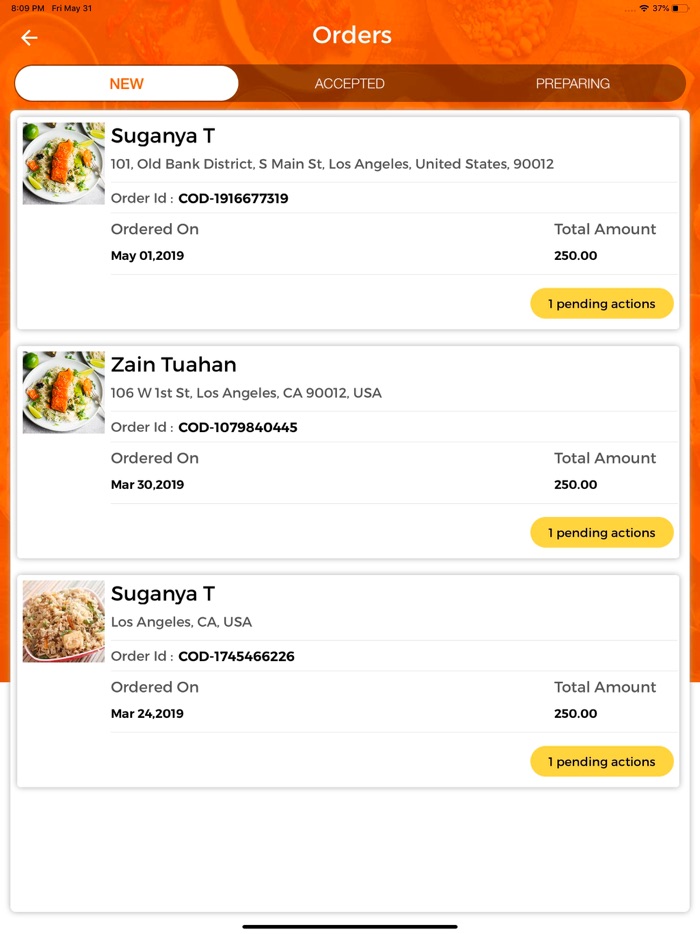Switch to the ACCEPTED tab

[350, 84]
